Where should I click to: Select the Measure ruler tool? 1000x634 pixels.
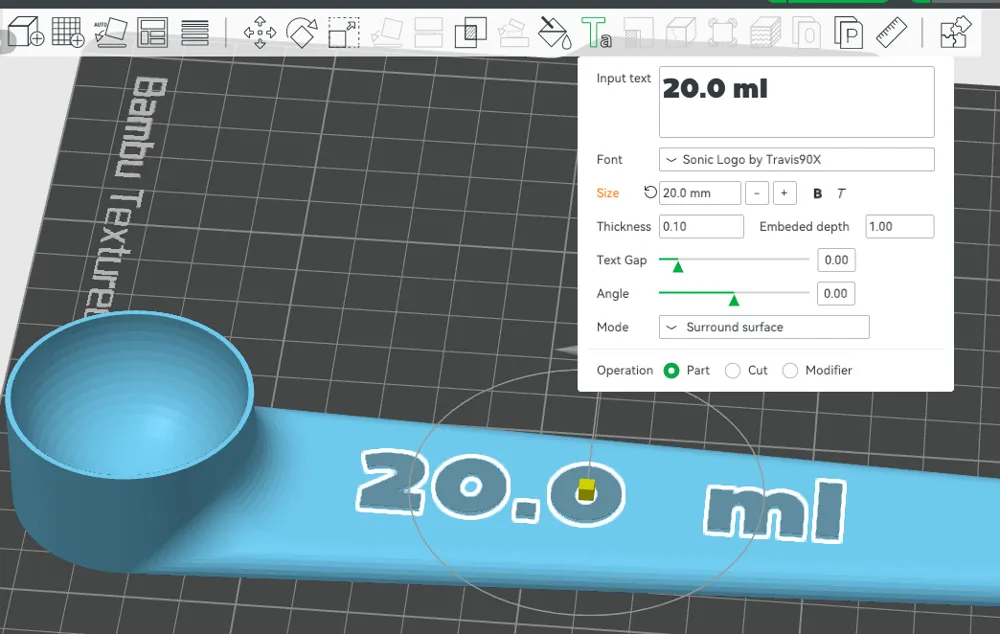click(x=891, y=32)
